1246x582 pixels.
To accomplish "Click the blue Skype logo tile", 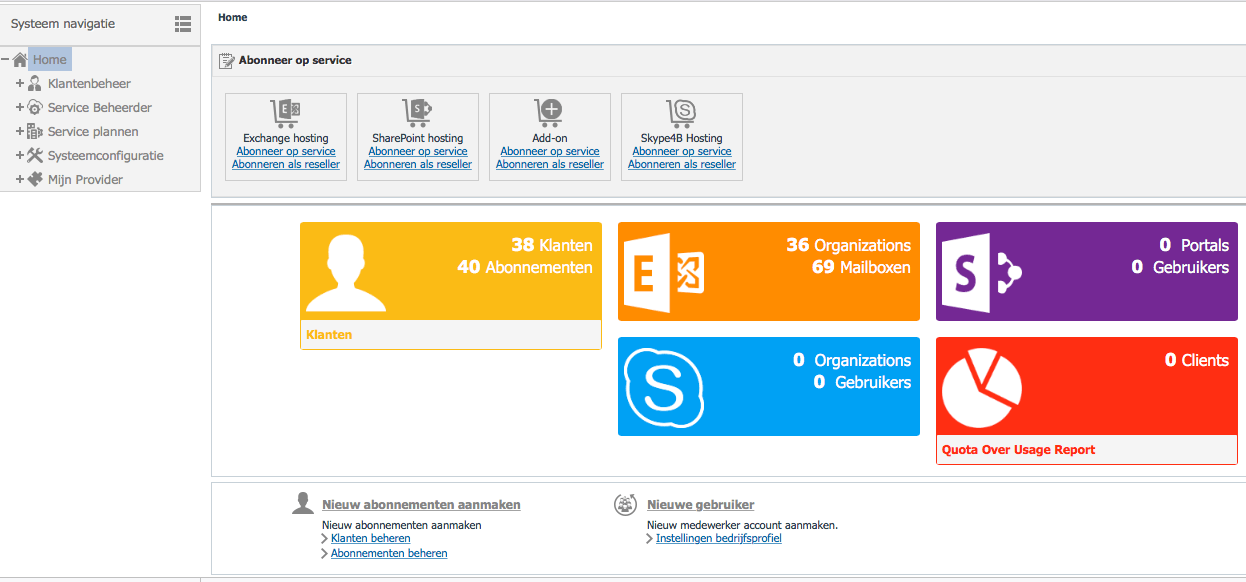I will click(x=663, y=387).
